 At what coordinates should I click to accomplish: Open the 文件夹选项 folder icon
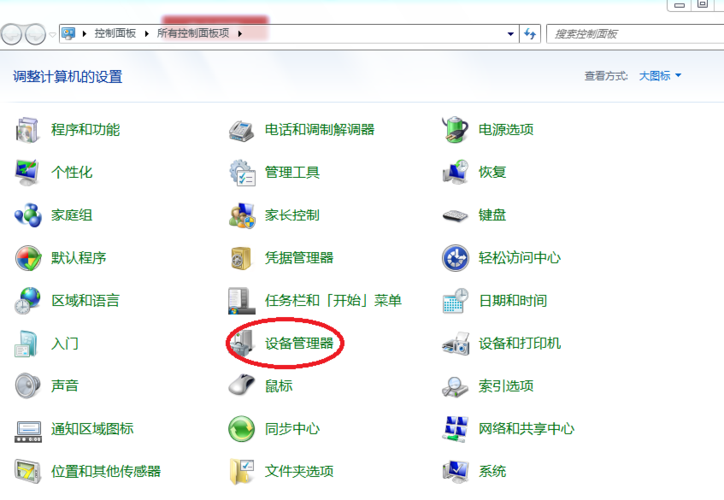pyautogui.click(x=242, y=471)
